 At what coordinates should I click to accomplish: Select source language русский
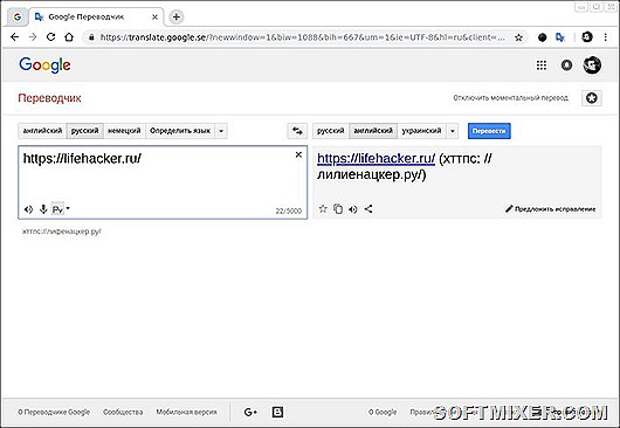[x=85, y=131]
